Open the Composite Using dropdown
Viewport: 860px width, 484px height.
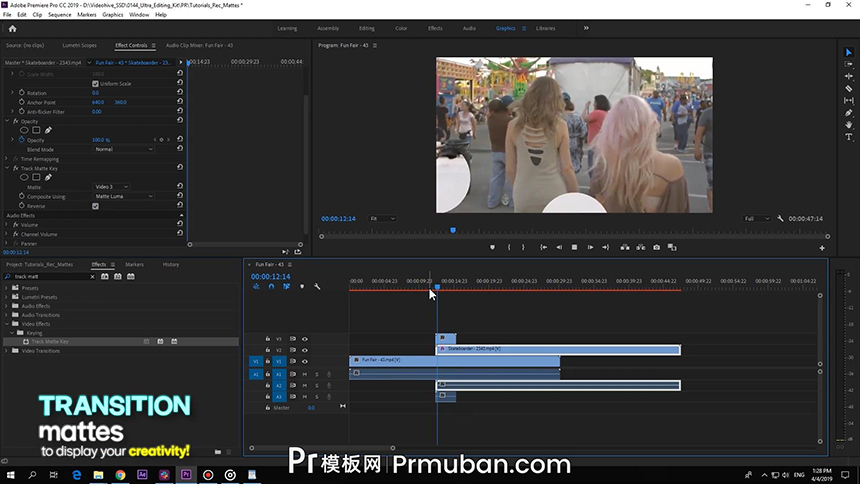click(123, 196)
